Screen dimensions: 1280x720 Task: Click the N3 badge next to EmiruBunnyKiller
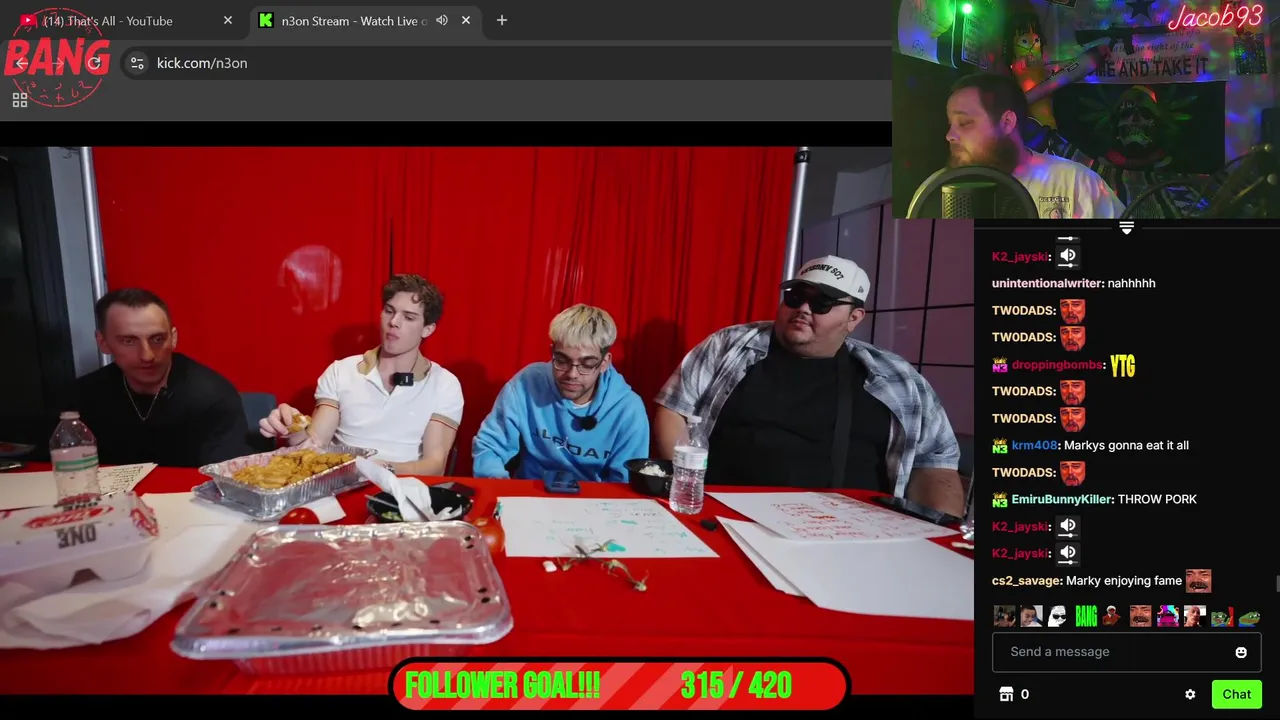pos(1000,500)
